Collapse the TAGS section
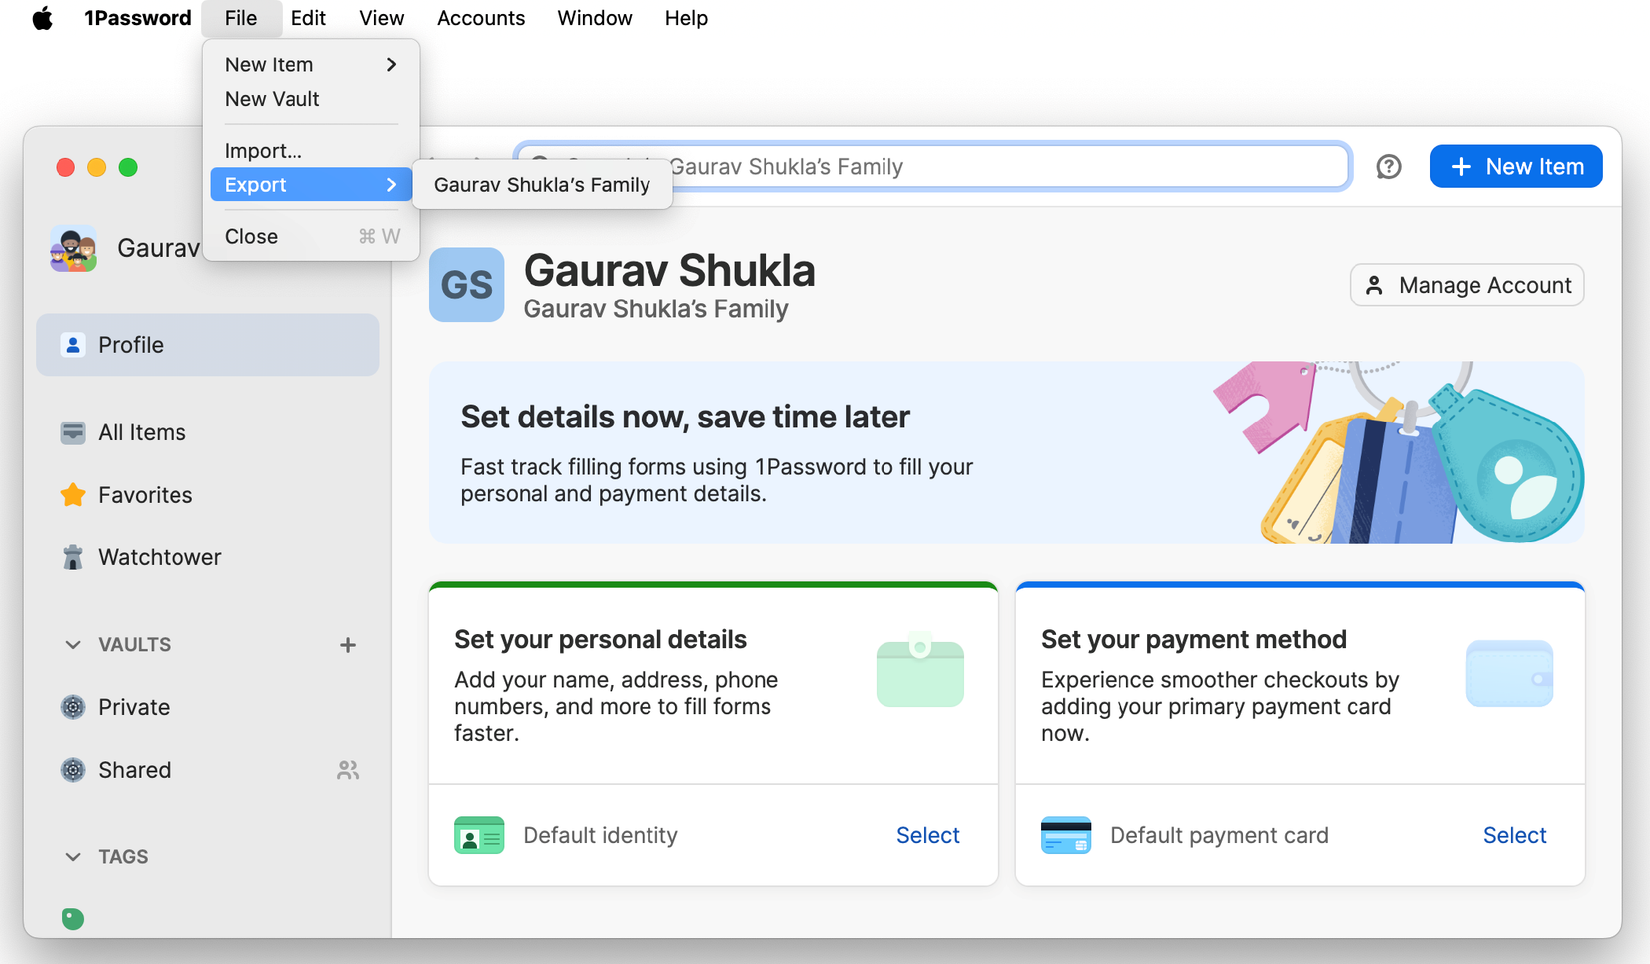Screen dimensions: 1650x964 pos(72,857)
